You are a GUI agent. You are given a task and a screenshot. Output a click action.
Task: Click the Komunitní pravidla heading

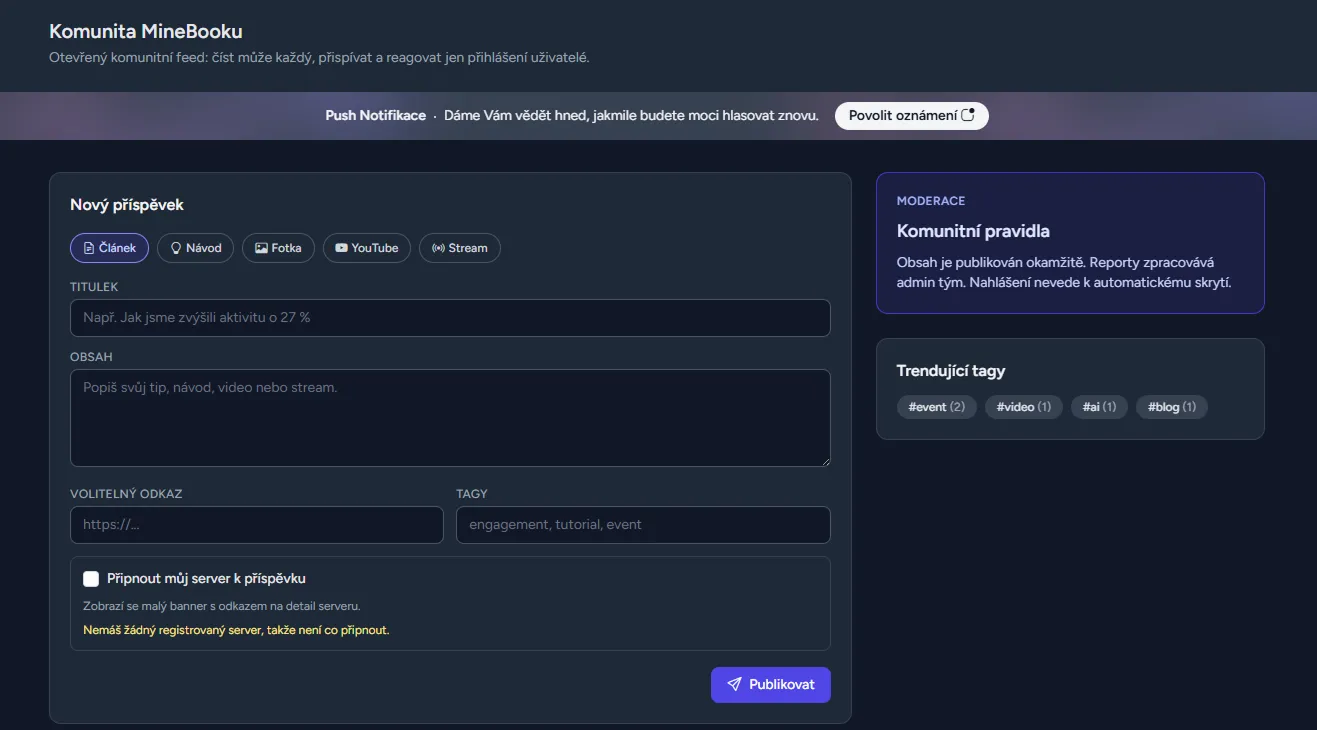coord(973,231)
